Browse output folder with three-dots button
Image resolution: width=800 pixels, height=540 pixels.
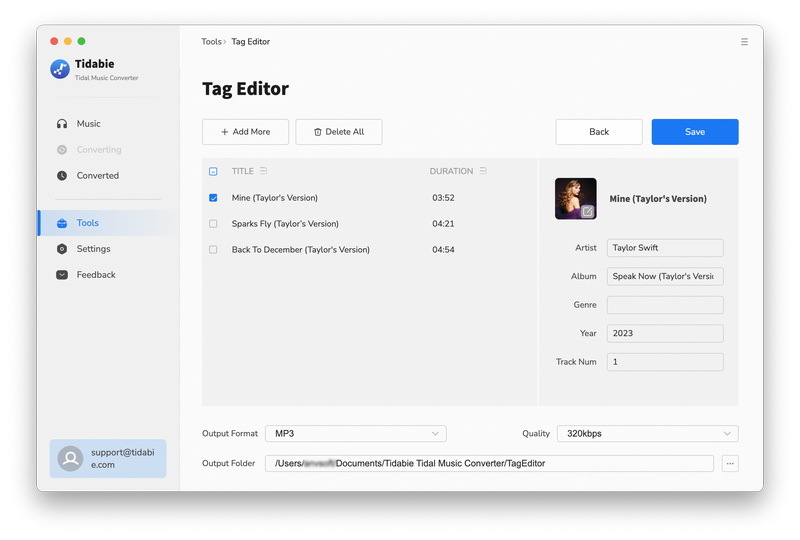[x=730, y=463]
